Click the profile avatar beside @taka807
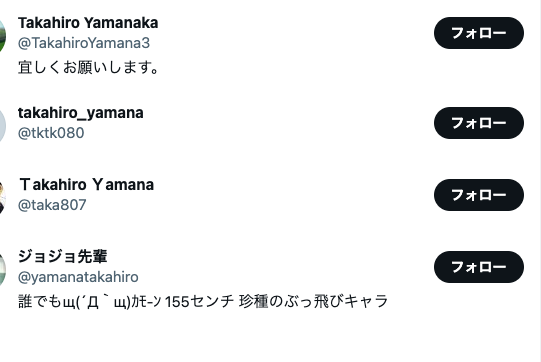 tap(2, 198)
